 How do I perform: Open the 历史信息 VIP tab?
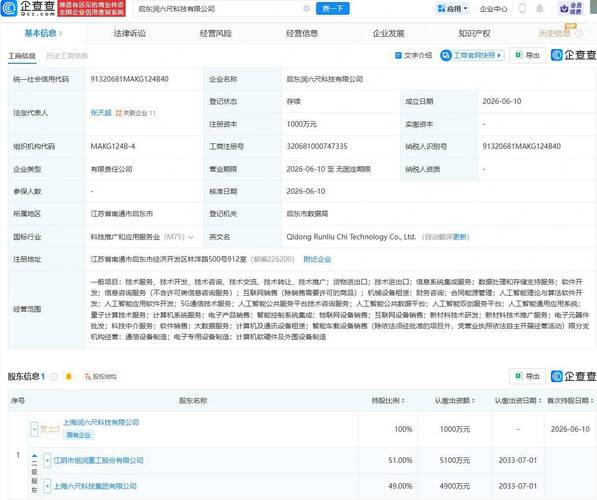click(x=554, y=34)
